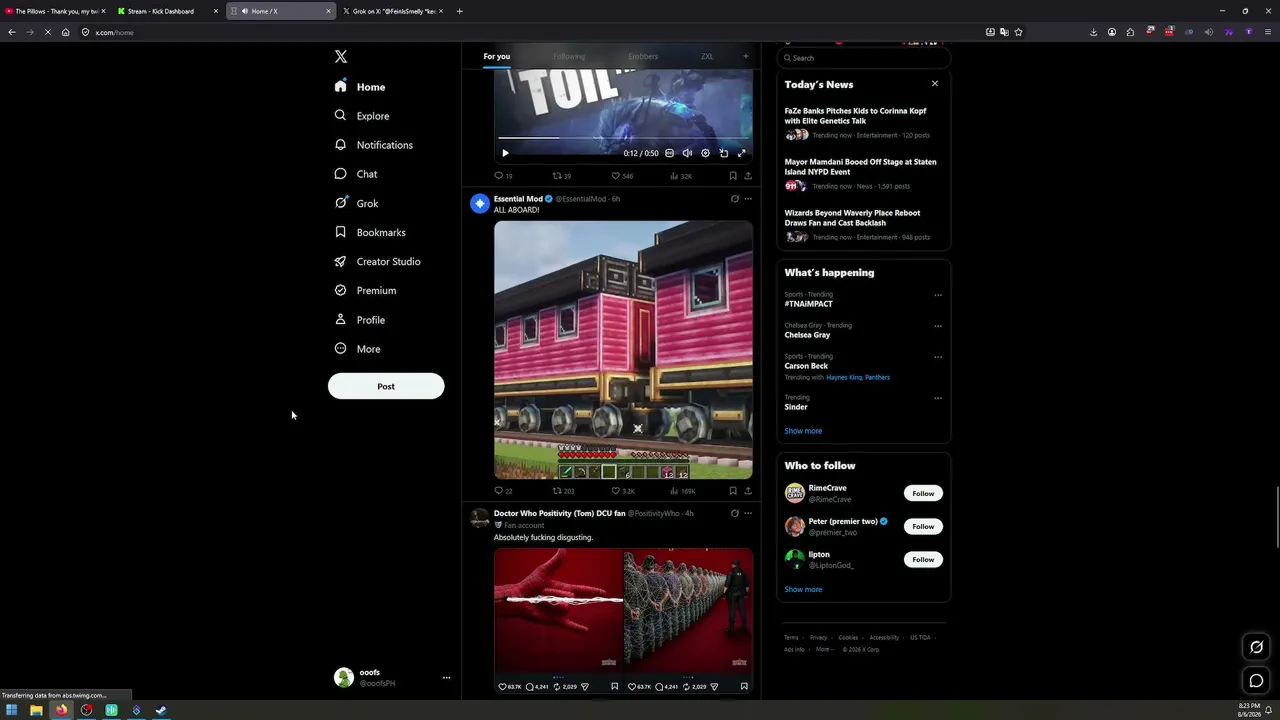
Task: Bookmark this page with the star icon
Action: tap(1018, 32)
